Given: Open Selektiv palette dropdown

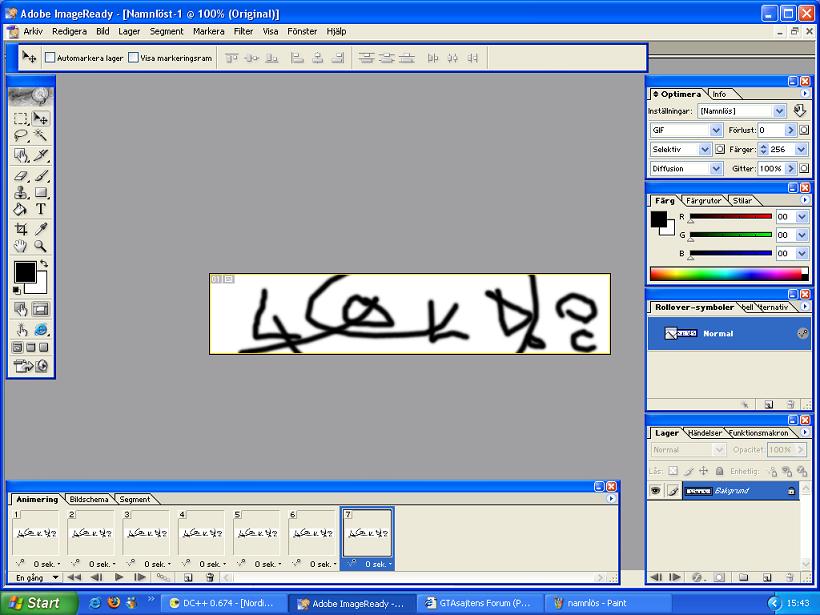Looking at the screenshot, I should click(680, 150).
